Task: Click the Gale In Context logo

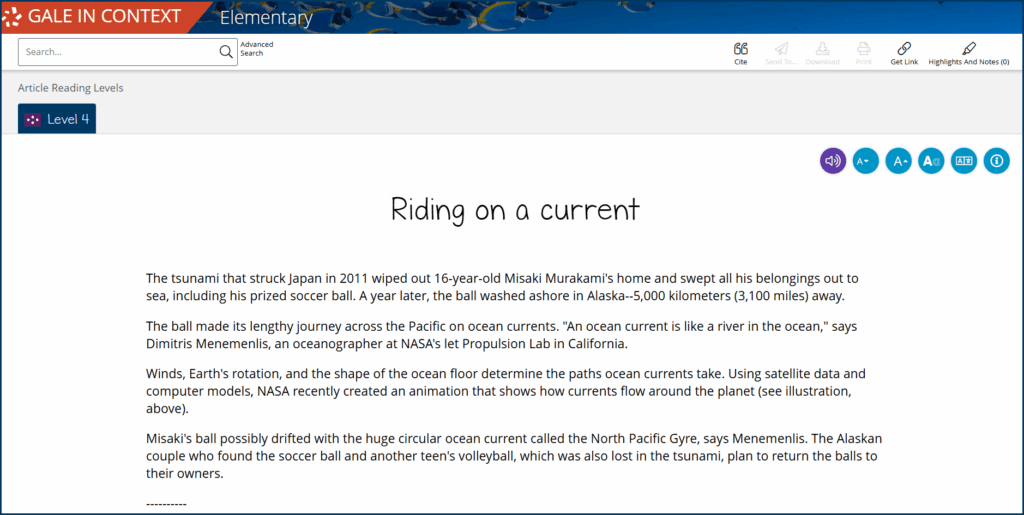Action: tap(93, 17)
